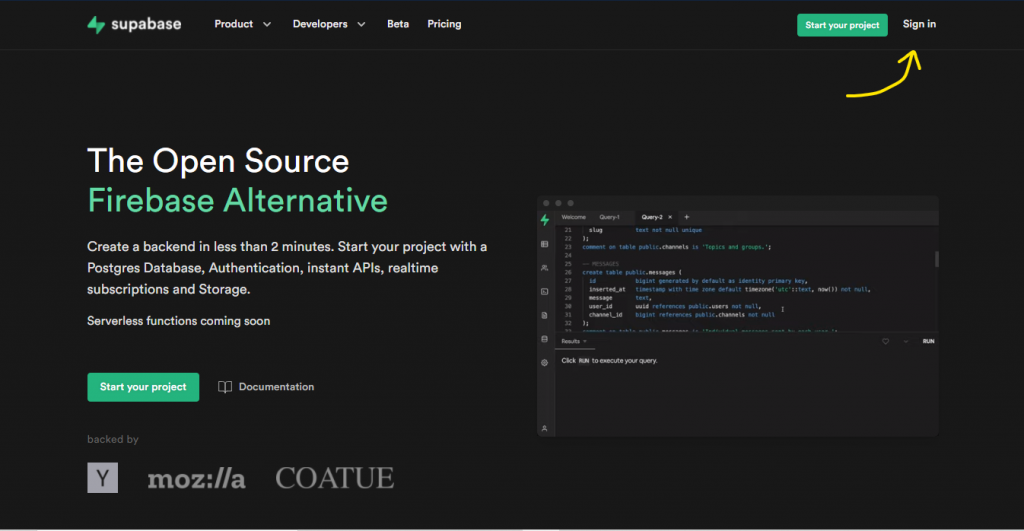Click the Y Combinator logo
The image size is (1024, 531).
[103, 477]
